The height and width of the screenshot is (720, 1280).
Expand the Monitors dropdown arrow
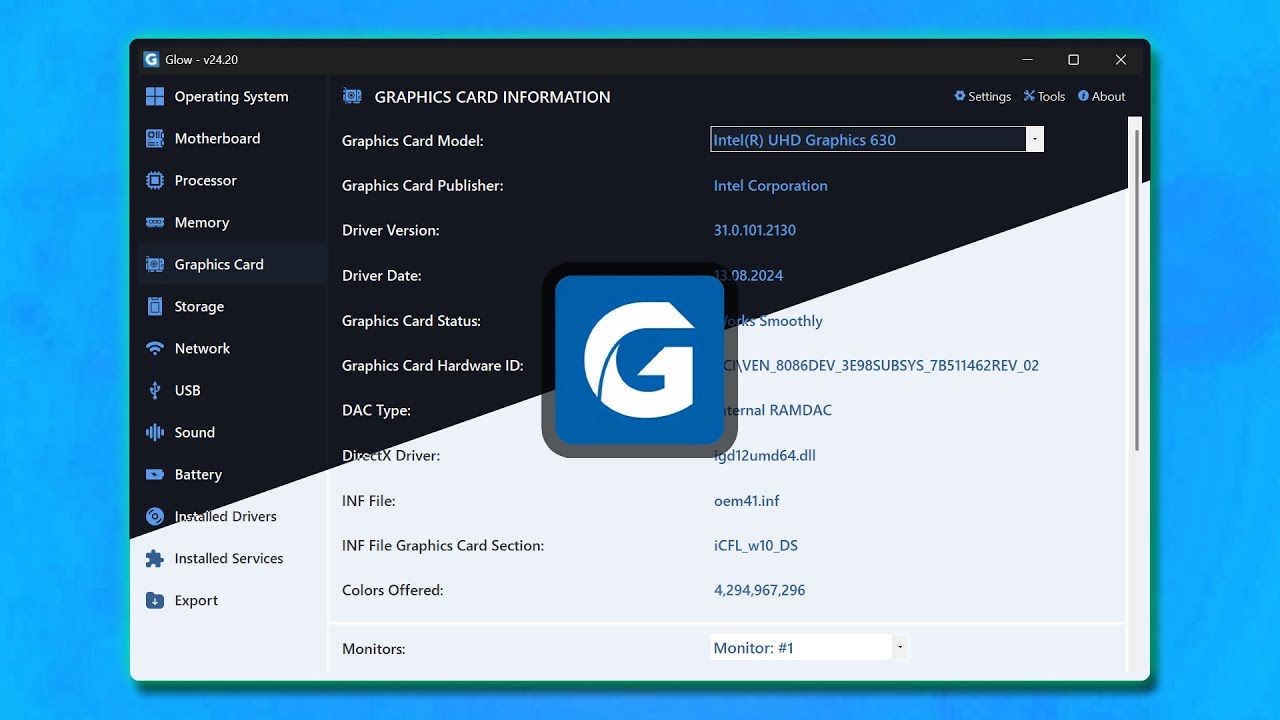(900, 647)
